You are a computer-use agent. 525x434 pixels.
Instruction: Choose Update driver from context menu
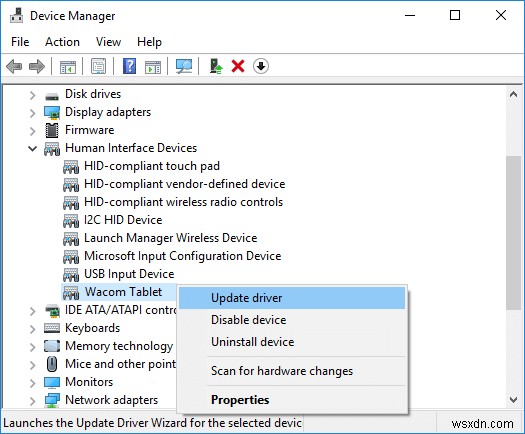pos(292,298)
